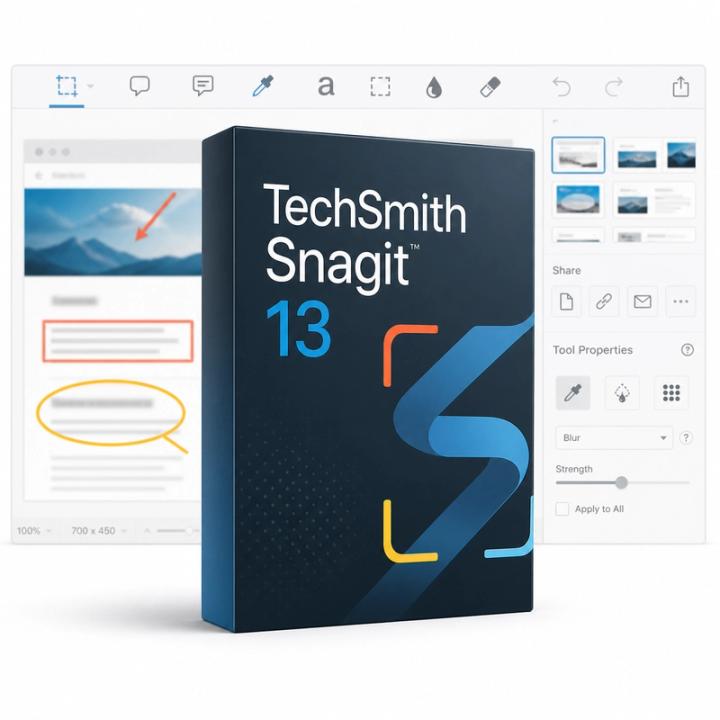Viewport: 720px width, 720px height.
Task: Open the oval lake thumbnail
Action: pyautogui.click(x=578, y=200)
